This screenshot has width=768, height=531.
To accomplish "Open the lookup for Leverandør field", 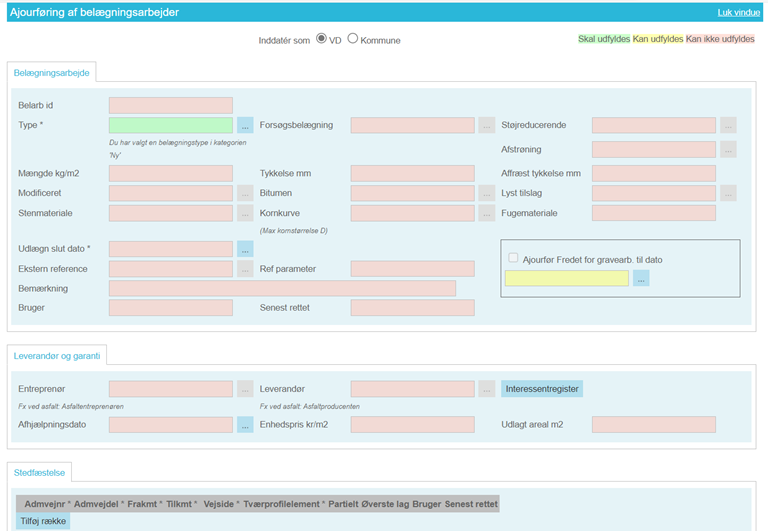I will coord(487,389).
